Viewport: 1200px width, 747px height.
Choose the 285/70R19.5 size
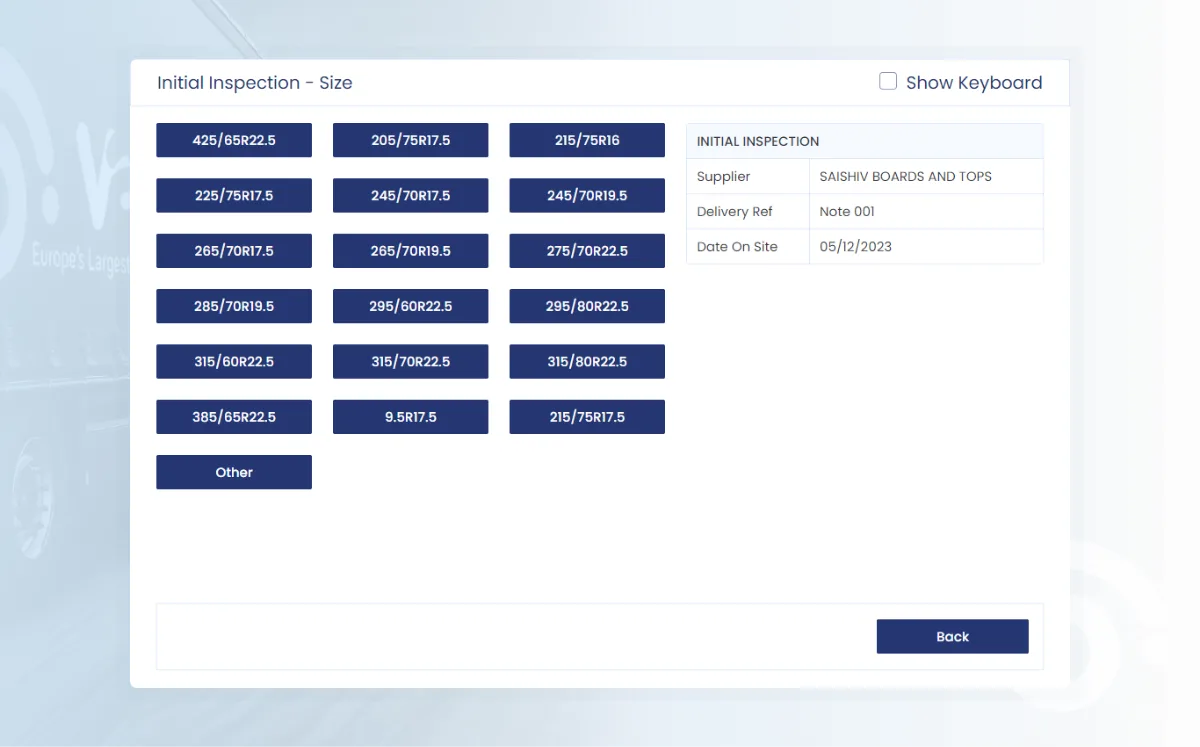click(x=234, y=306)
